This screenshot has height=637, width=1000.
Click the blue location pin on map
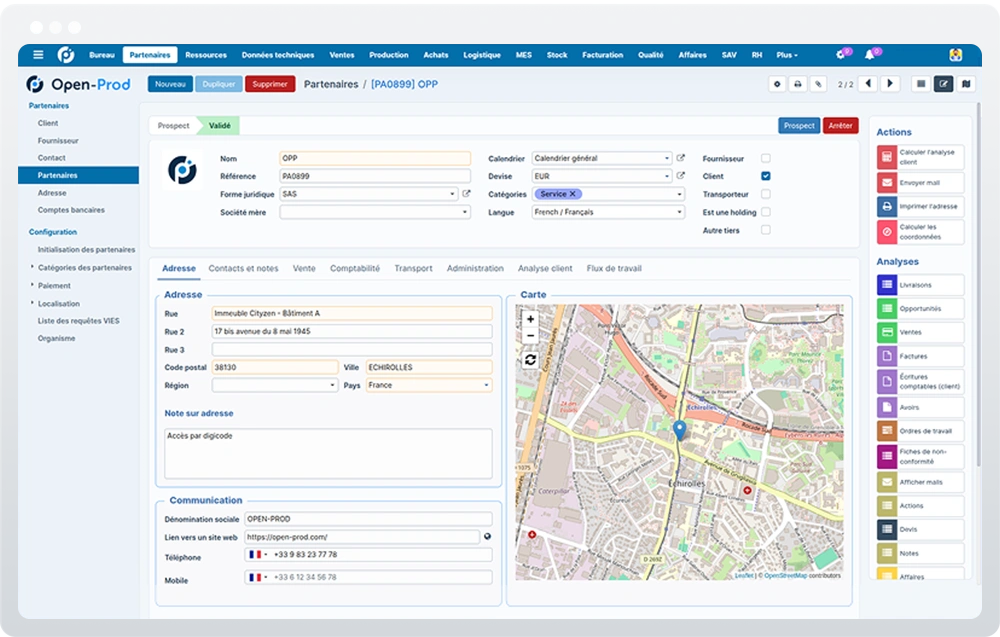coord(680,430)
